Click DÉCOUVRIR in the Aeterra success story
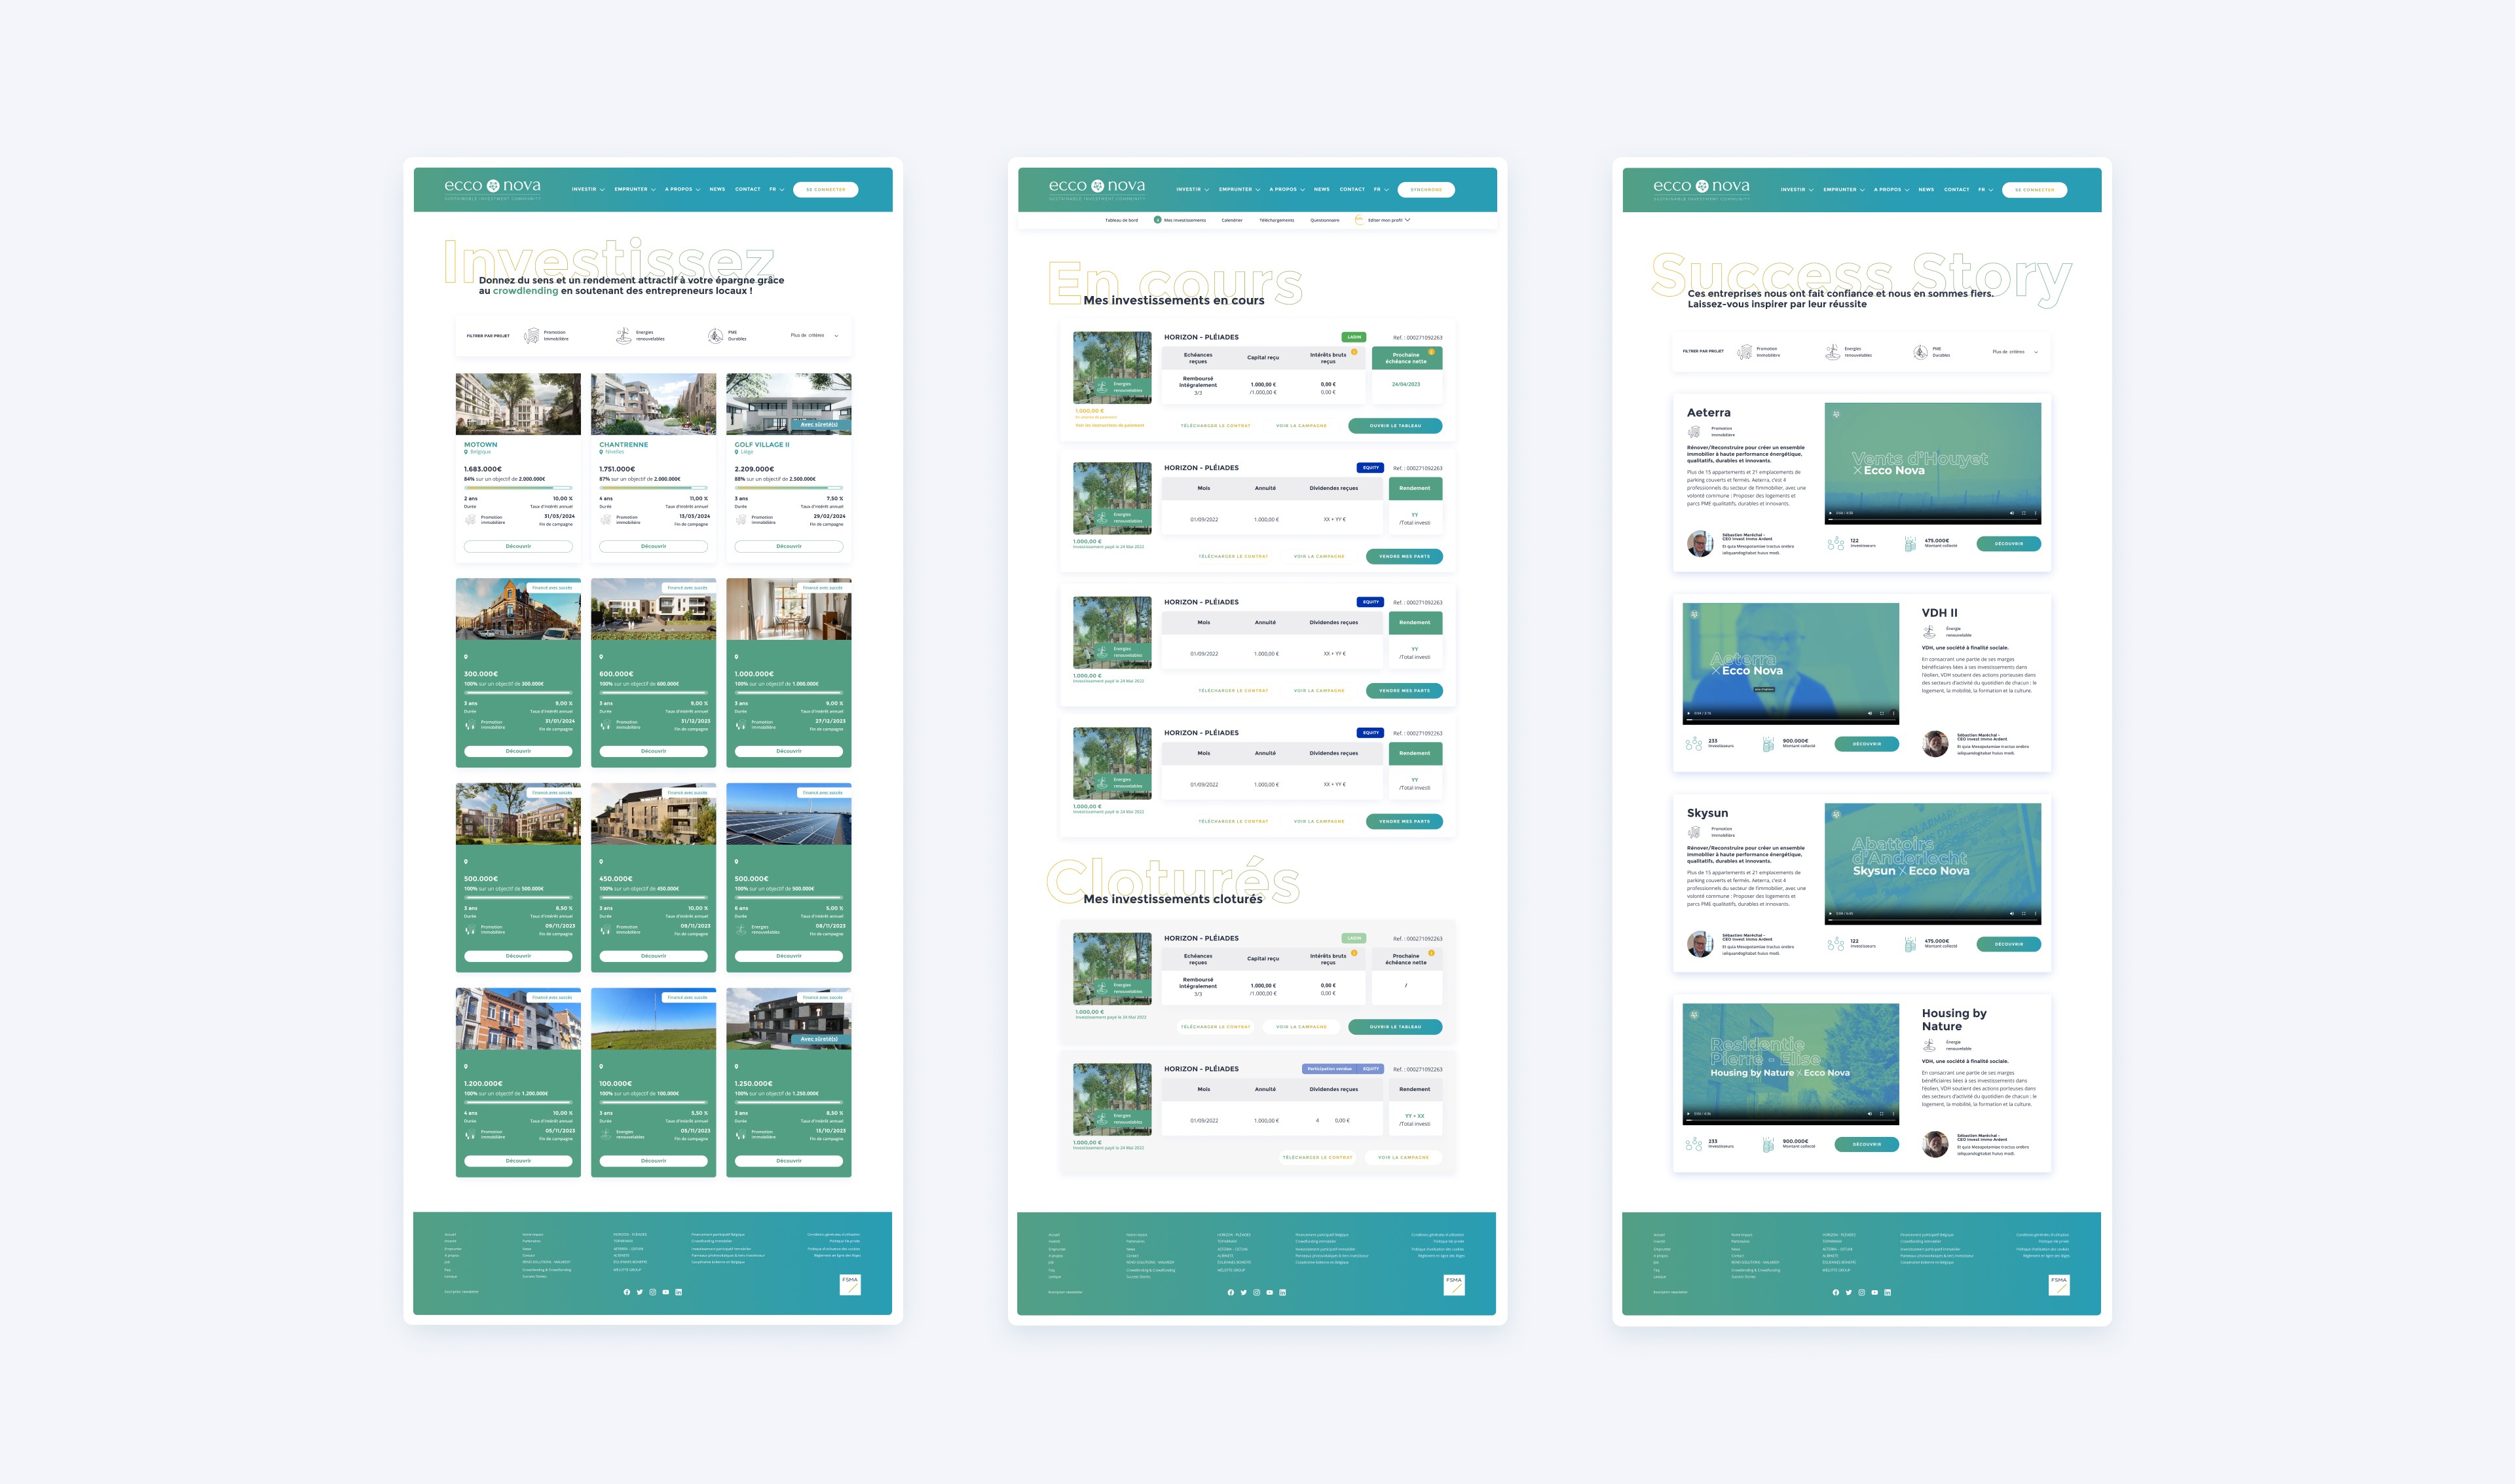Screen dimensions: 2515x1484 pos(2009,544)
